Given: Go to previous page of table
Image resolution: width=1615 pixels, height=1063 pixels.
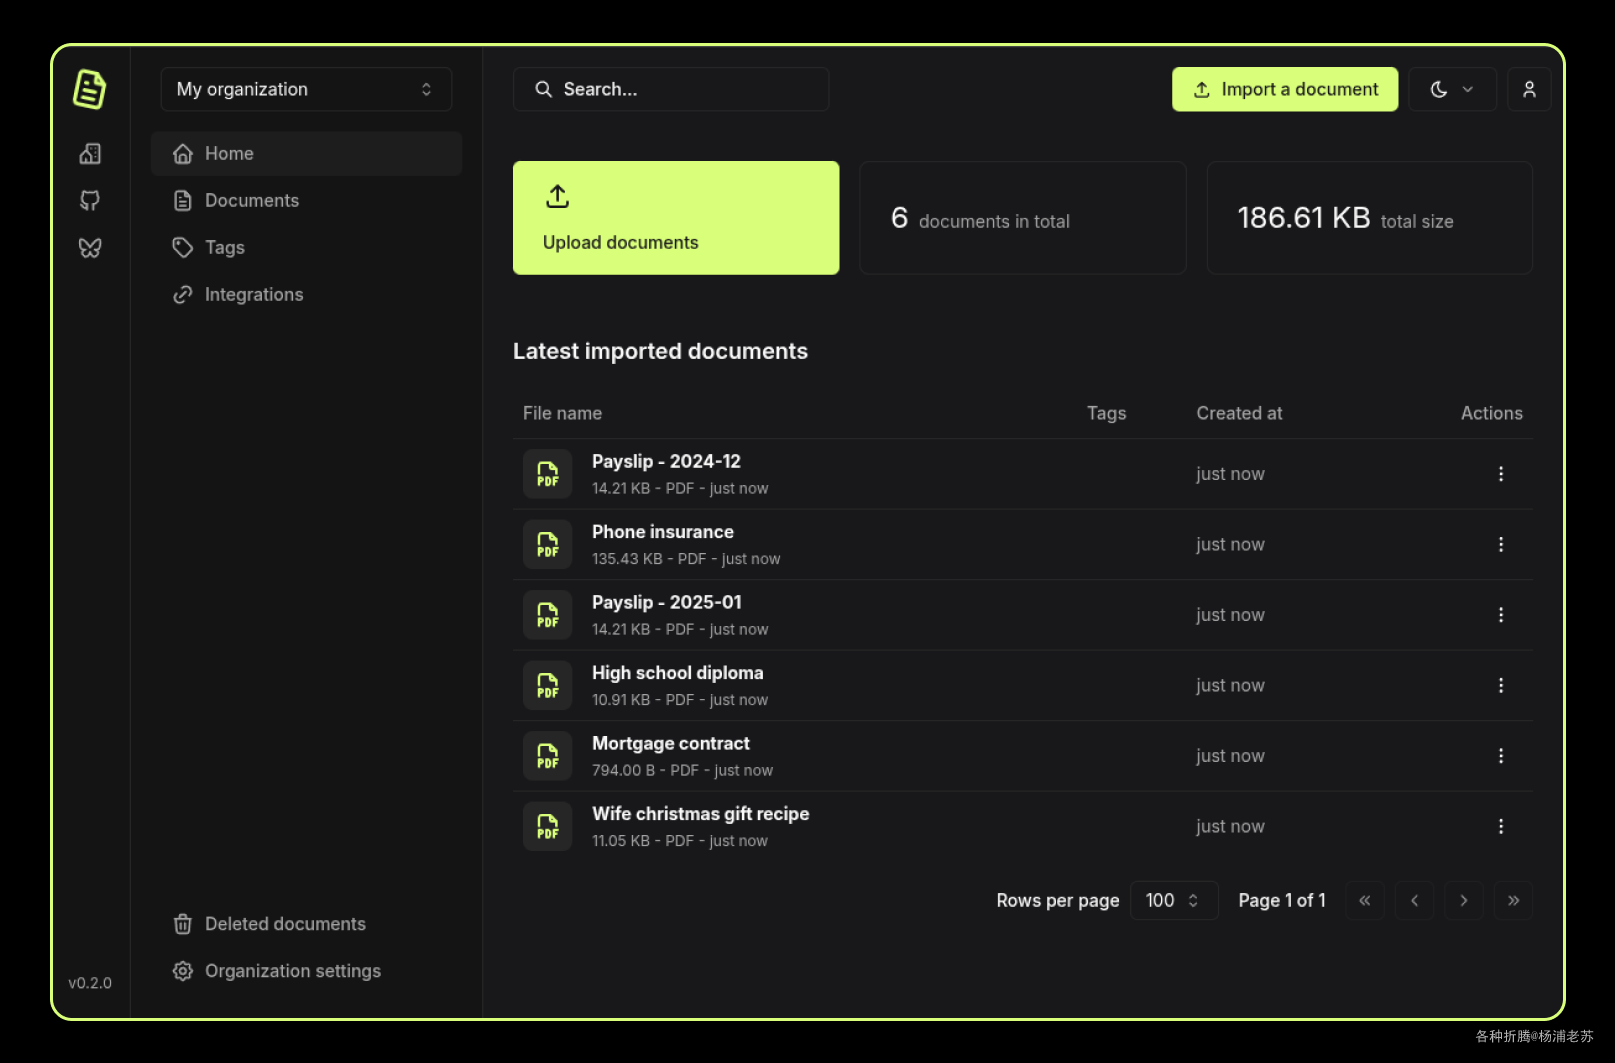Looking at the screenshot, I should coord(1414,900).
